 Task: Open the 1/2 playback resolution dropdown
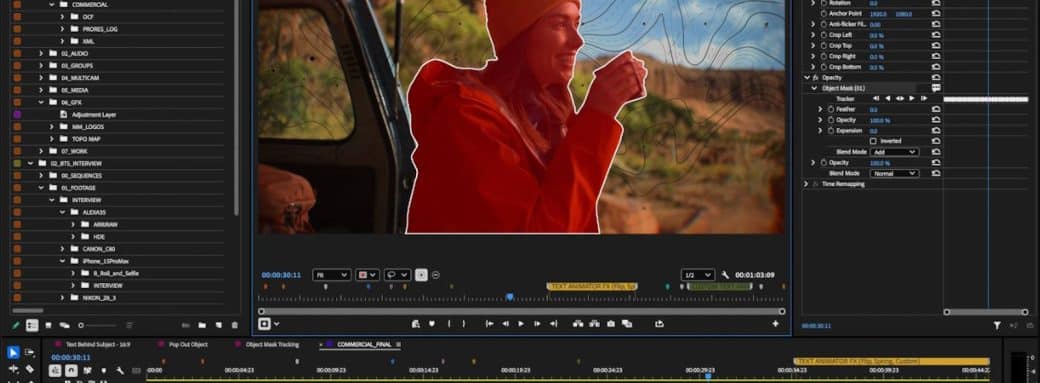(698, 275)
